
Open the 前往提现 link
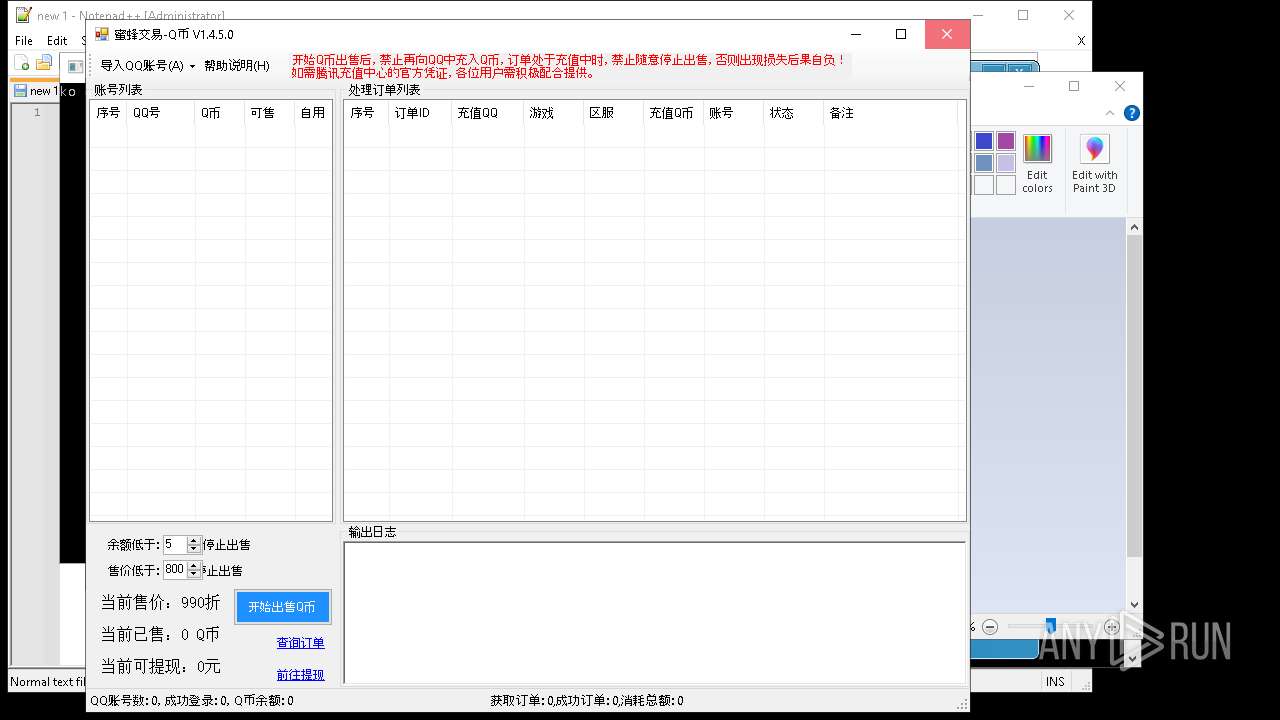300,675
